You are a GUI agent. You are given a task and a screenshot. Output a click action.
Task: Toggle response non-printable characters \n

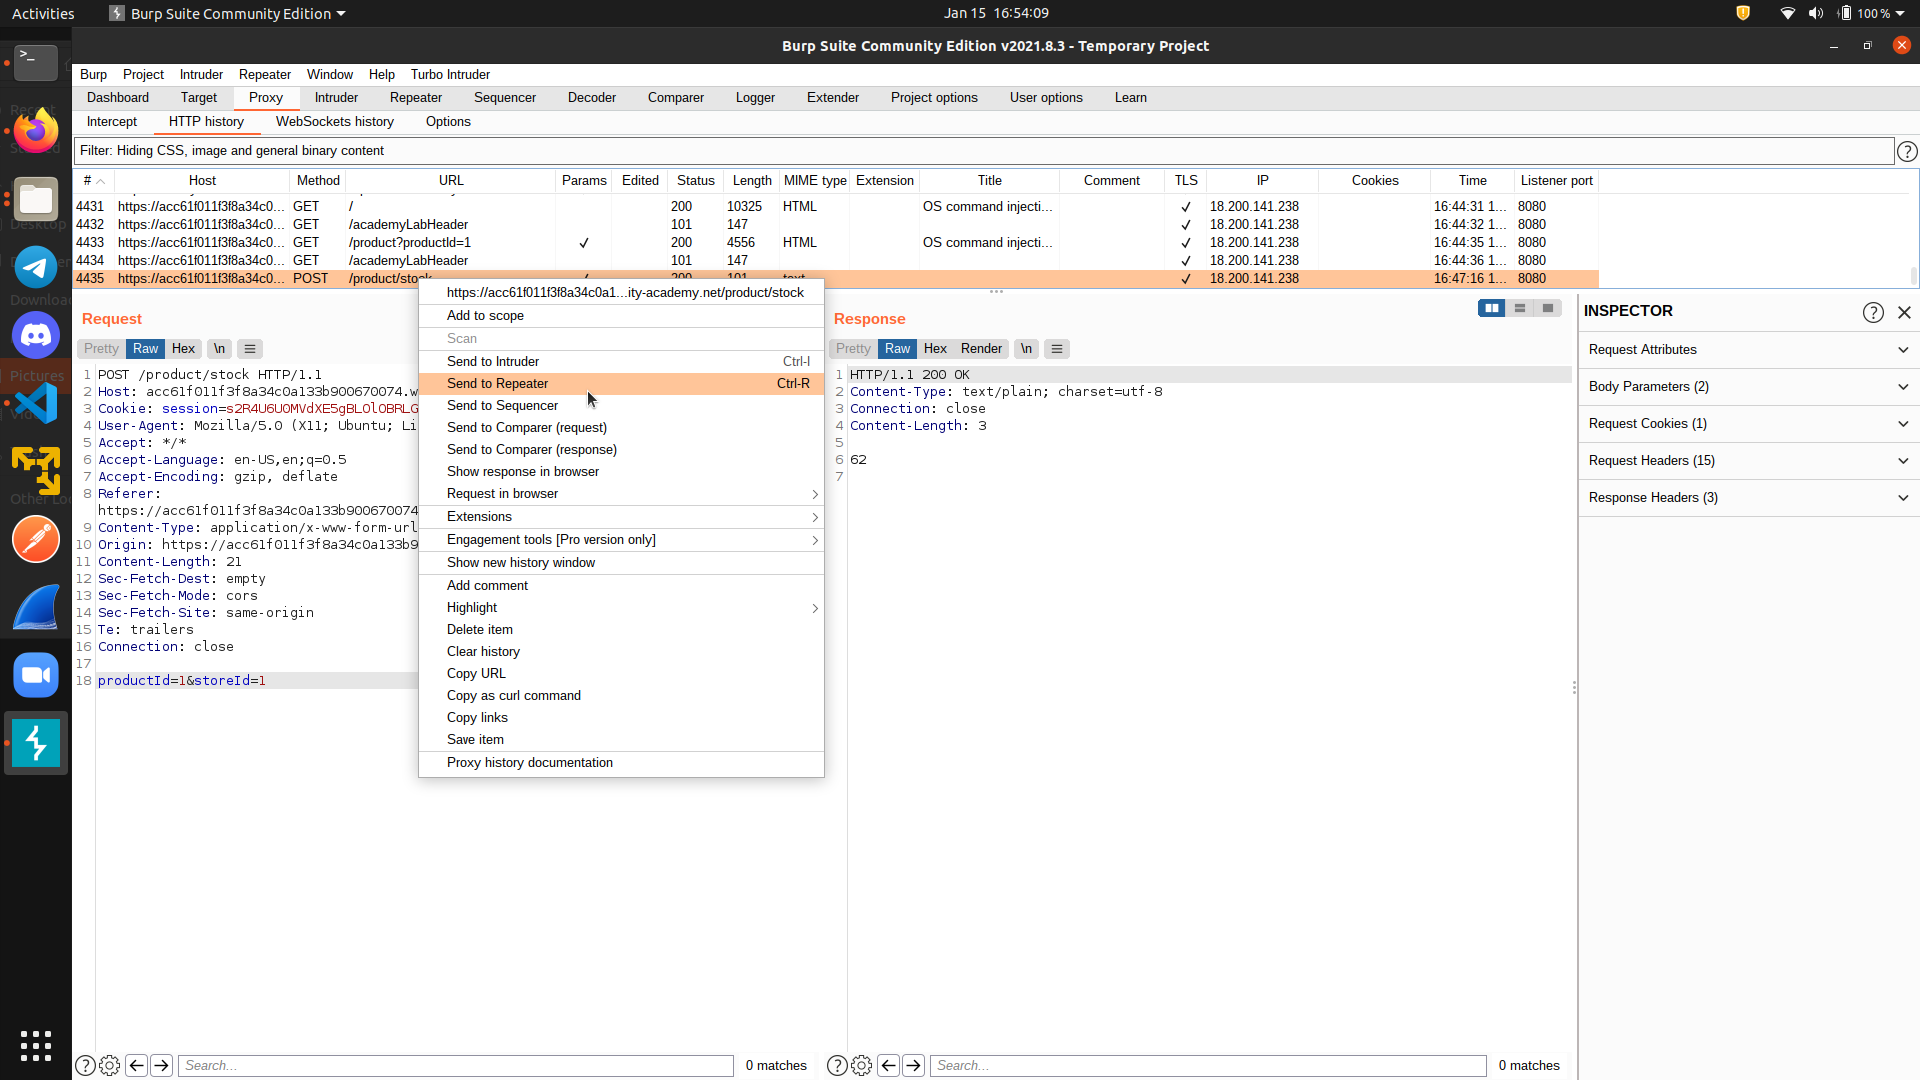[x=1026, y=348]
